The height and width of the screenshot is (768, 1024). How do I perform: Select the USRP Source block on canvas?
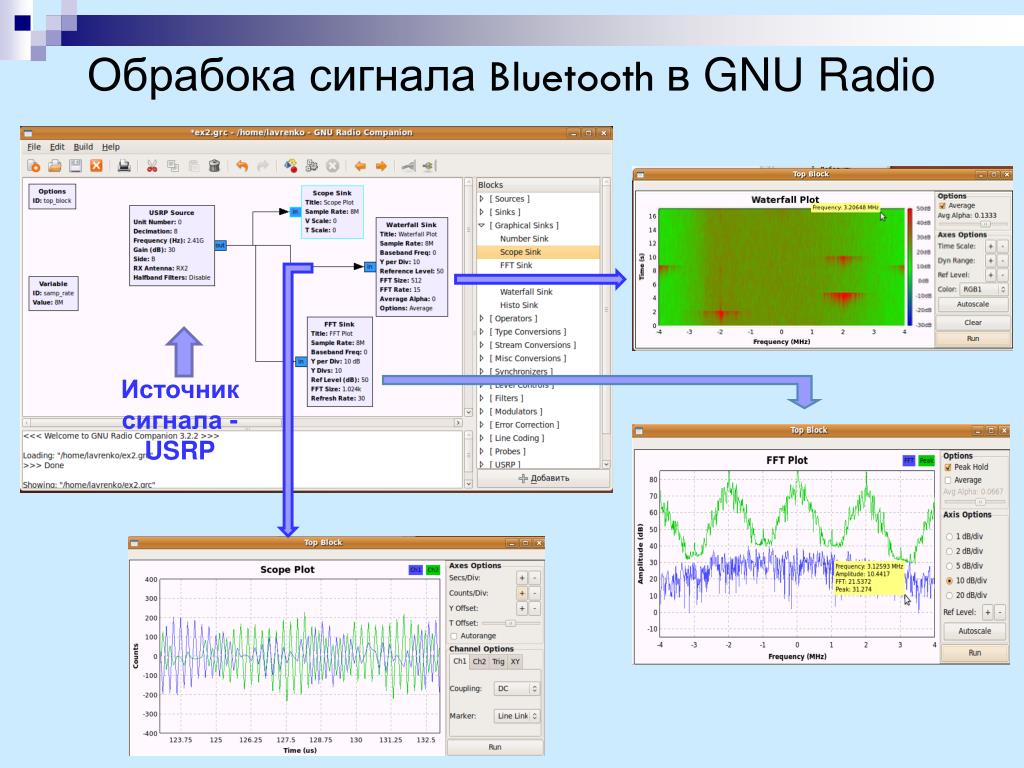coord(172,245)
